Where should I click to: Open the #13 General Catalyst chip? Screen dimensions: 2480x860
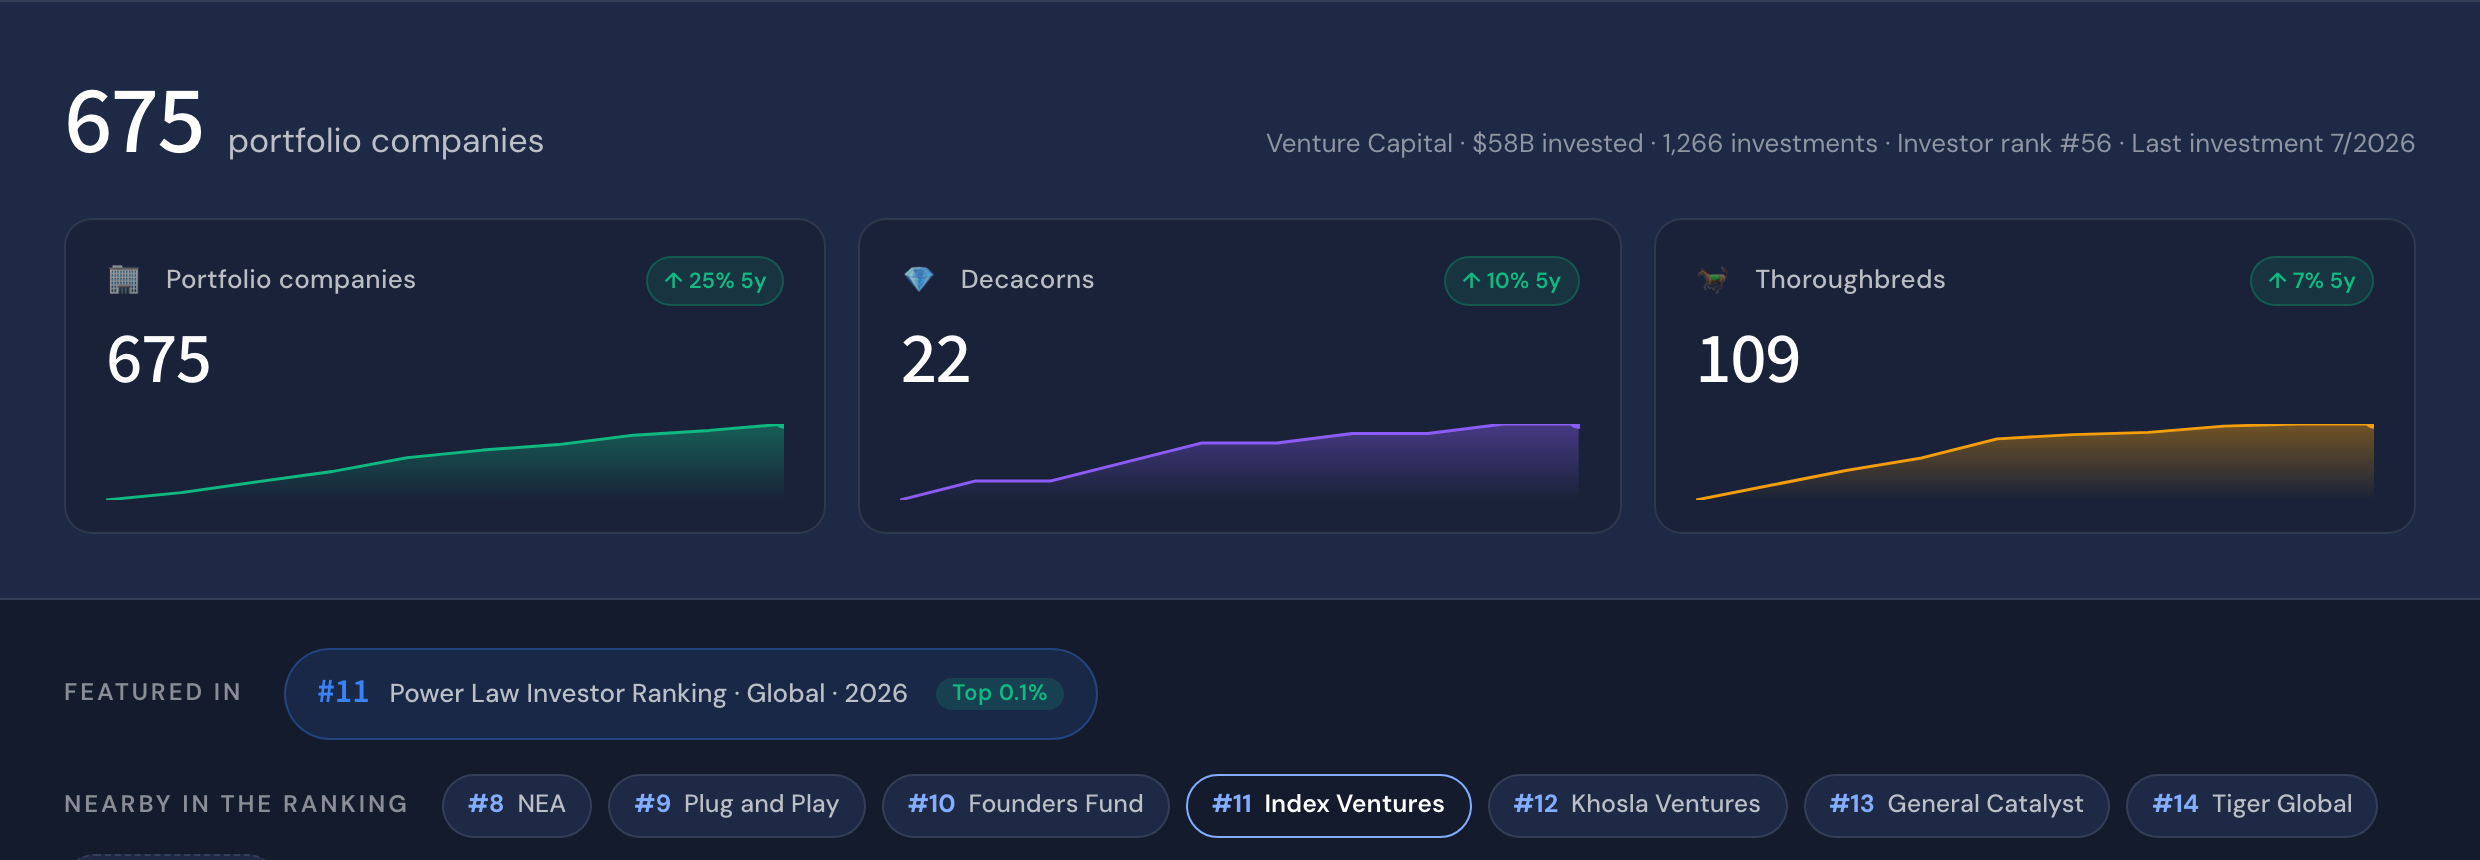(1956, 805)
